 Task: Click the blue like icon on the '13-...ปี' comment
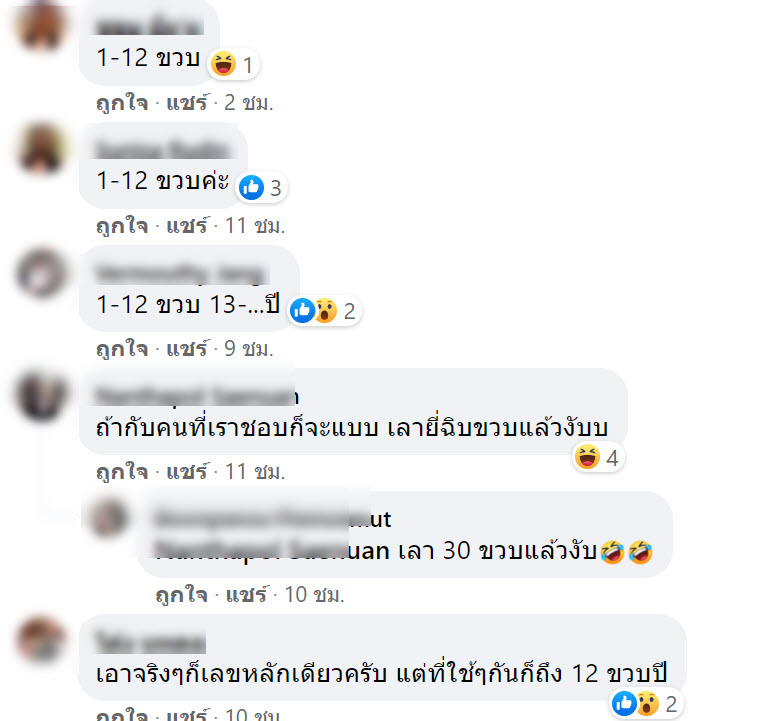(x=302, y=311)
